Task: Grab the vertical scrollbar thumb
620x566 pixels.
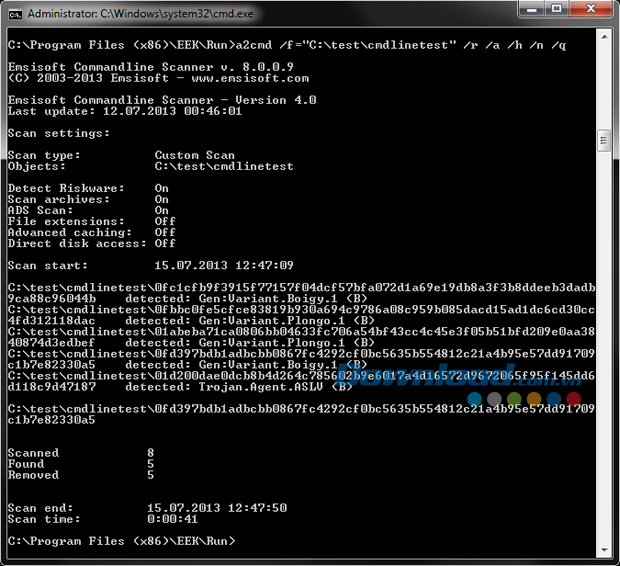Action: coord(604,140)
